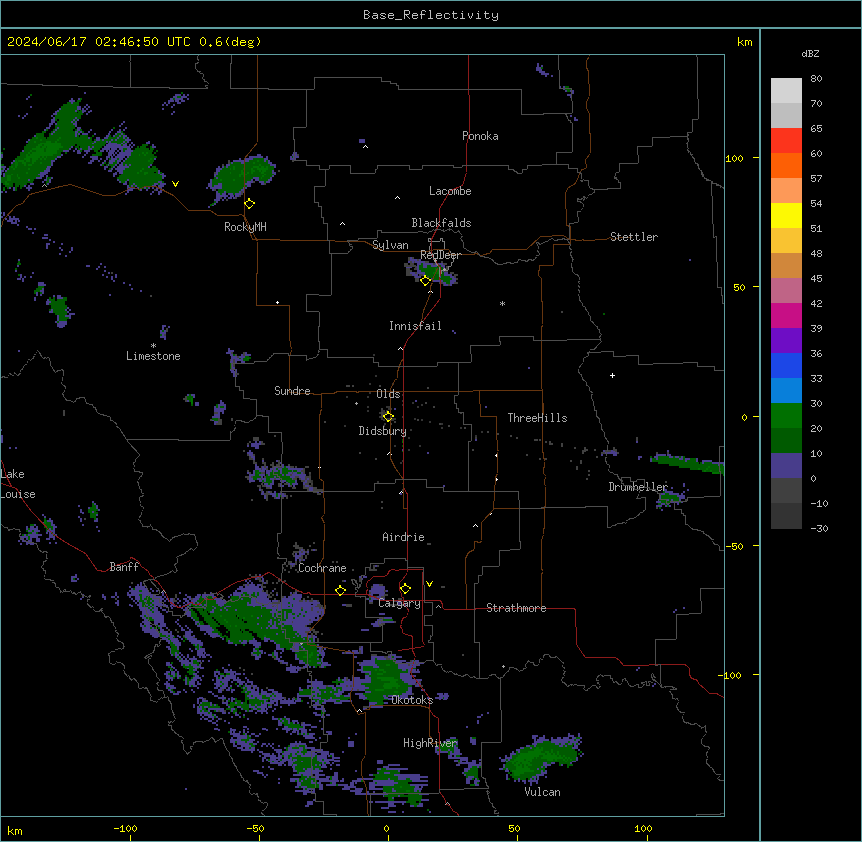Click the Lacombe city label
The height and width of the screenshot is (842, 862).
pos(450,191)
